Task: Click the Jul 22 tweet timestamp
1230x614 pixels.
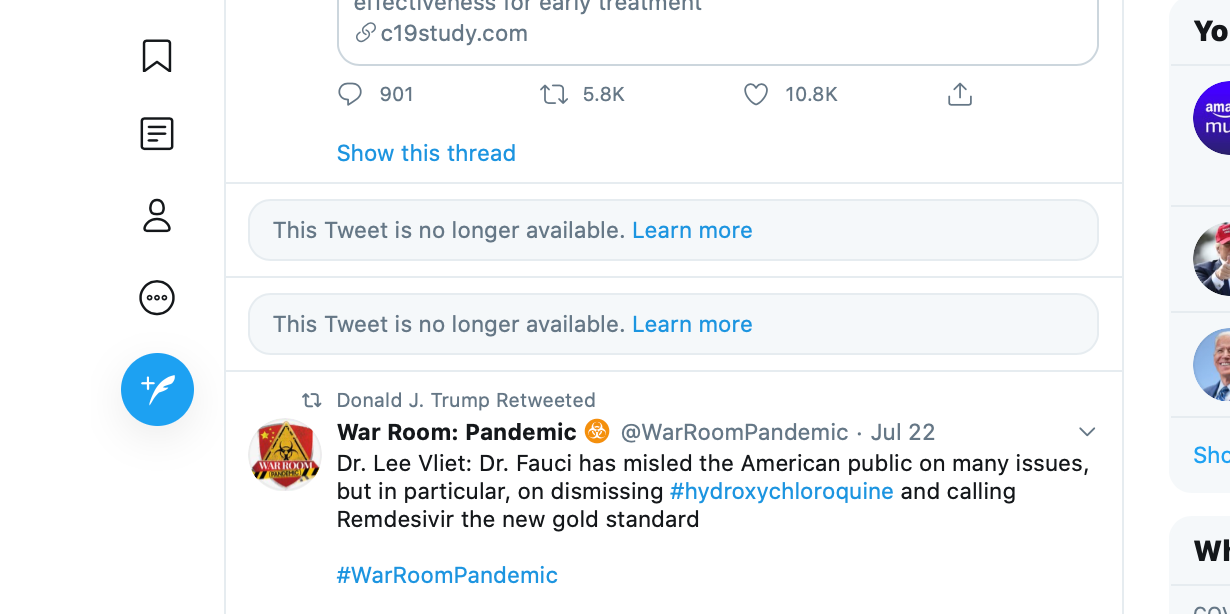Action: click(902, 432)
